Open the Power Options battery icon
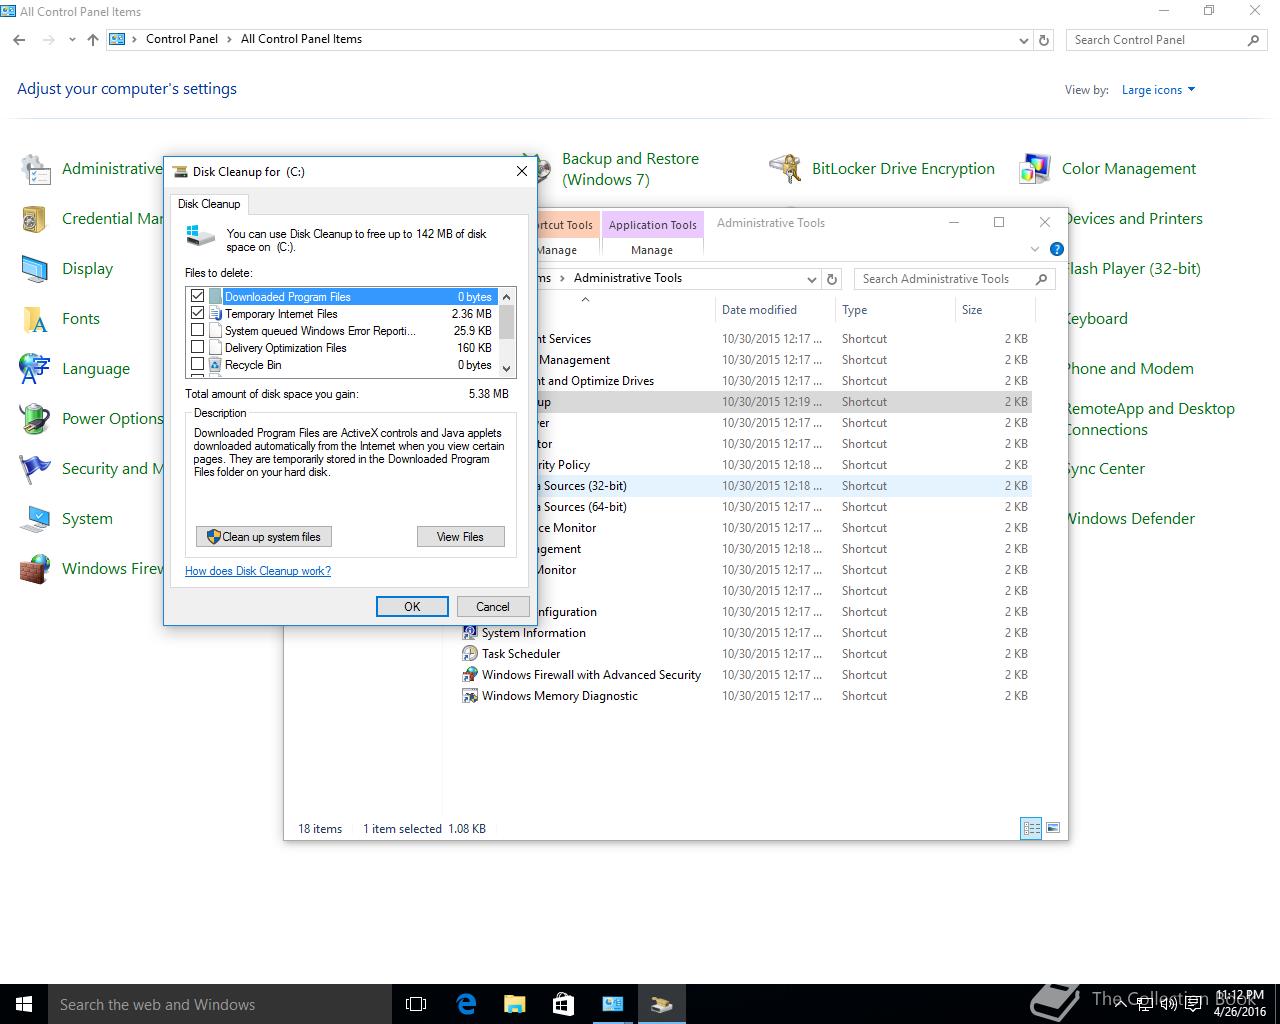This screenshot has width=1280, height=1024. [36, 419]
